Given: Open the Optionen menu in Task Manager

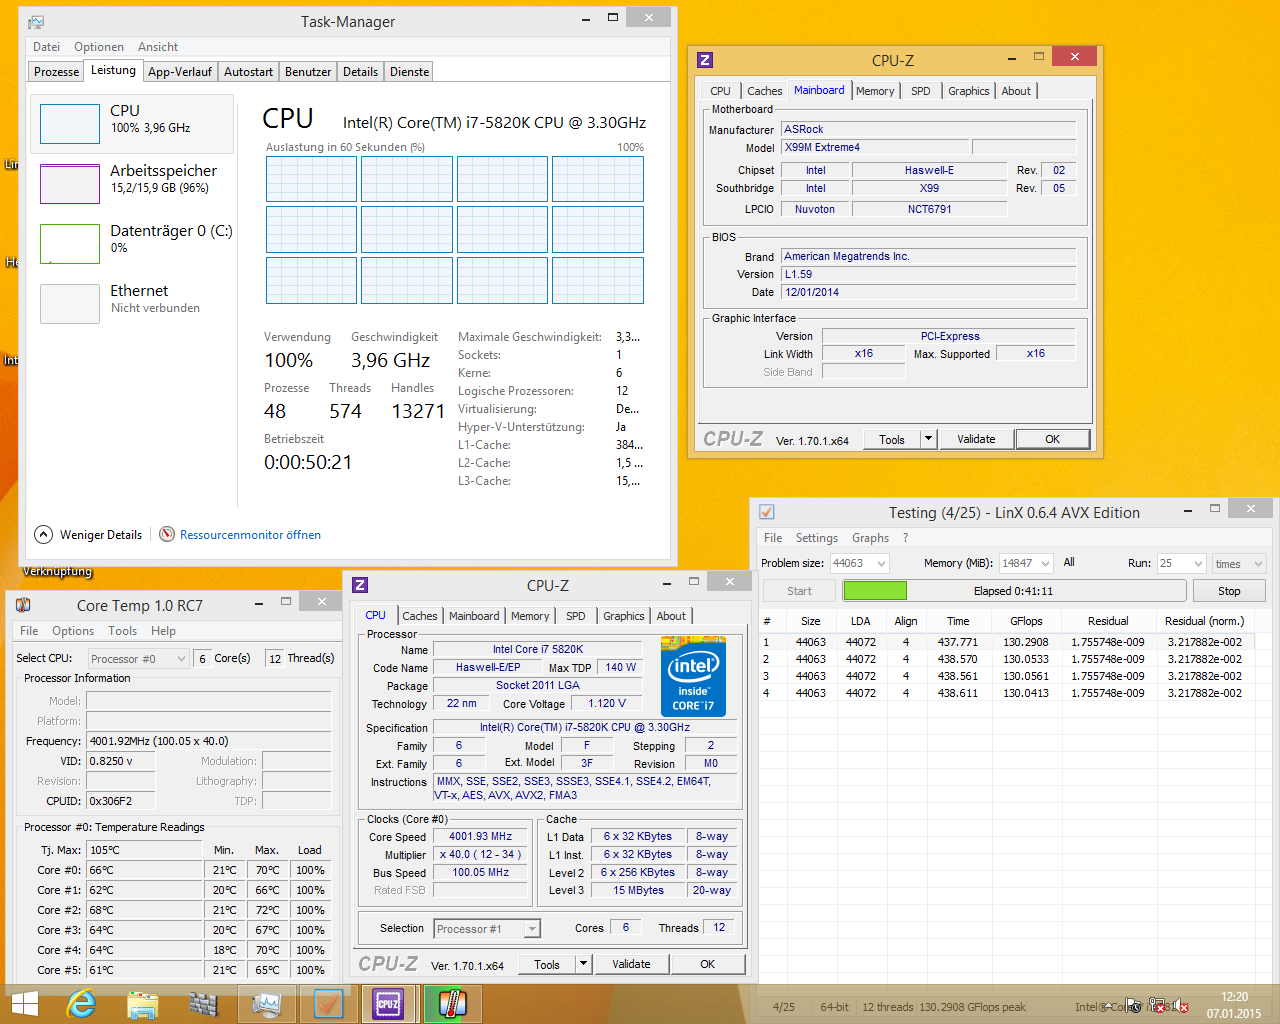Looking at the screenshot, I should [x=99, y=47].
